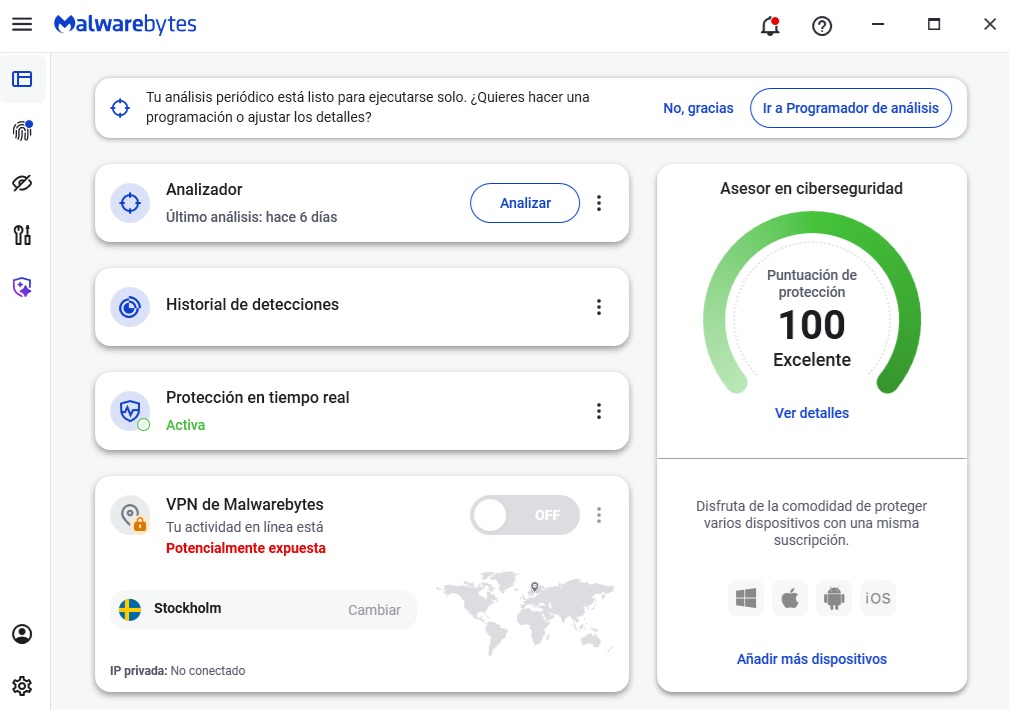This screenshot has width=1009, height=710.
Task: Select the Dashboard icon in the sidebar
Action: [22, 80]
